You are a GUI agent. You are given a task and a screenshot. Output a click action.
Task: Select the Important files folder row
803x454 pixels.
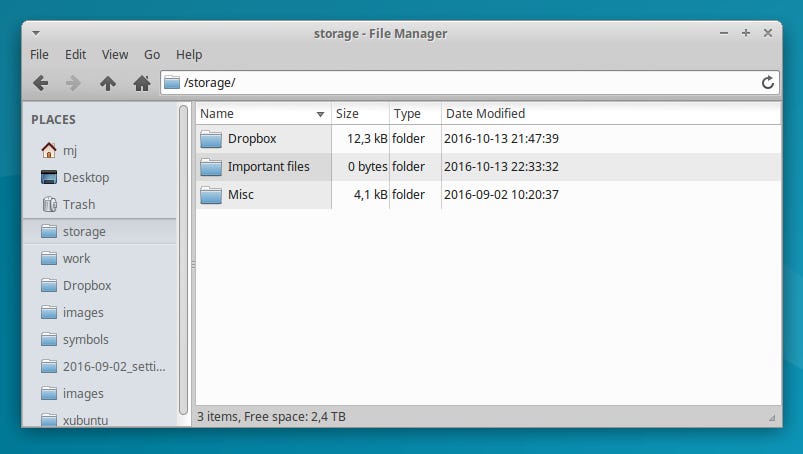point(488,167)
